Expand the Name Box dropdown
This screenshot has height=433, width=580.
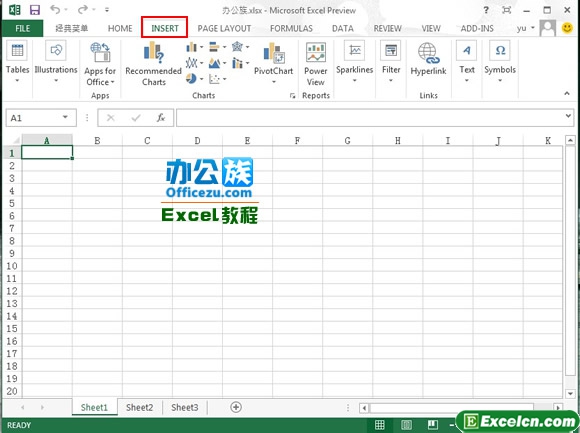65,117
